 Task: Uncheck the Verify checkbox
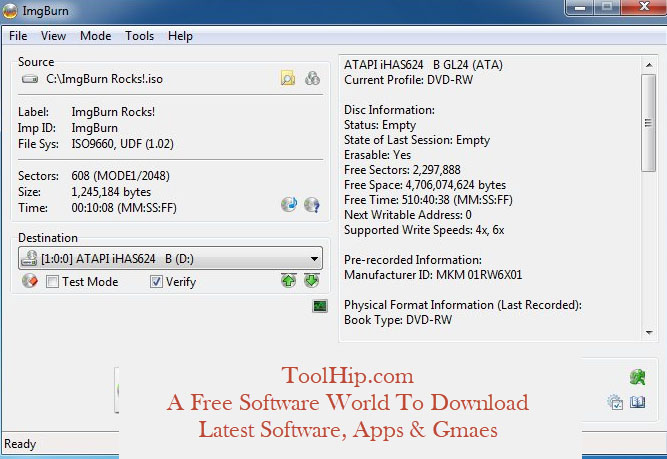[156, 282]
